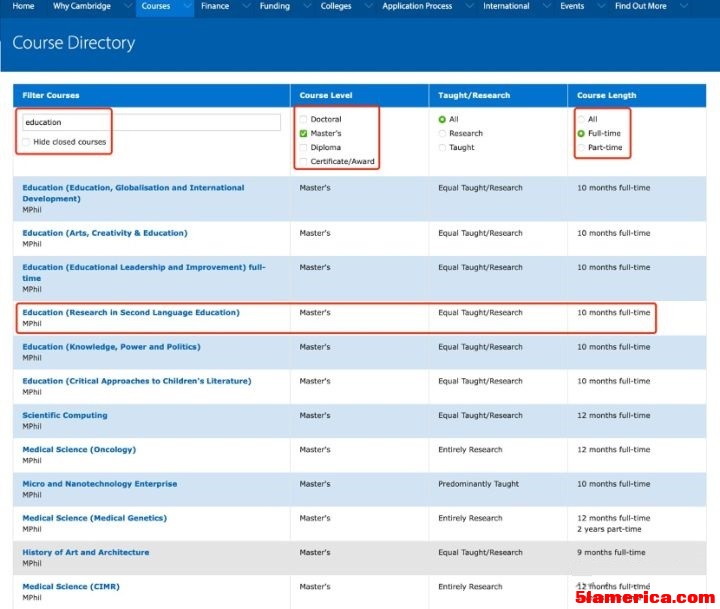The height and width of the screenshot is (609, 720).
Task: Click "9 months full-time" length cell
Action: 611,553
